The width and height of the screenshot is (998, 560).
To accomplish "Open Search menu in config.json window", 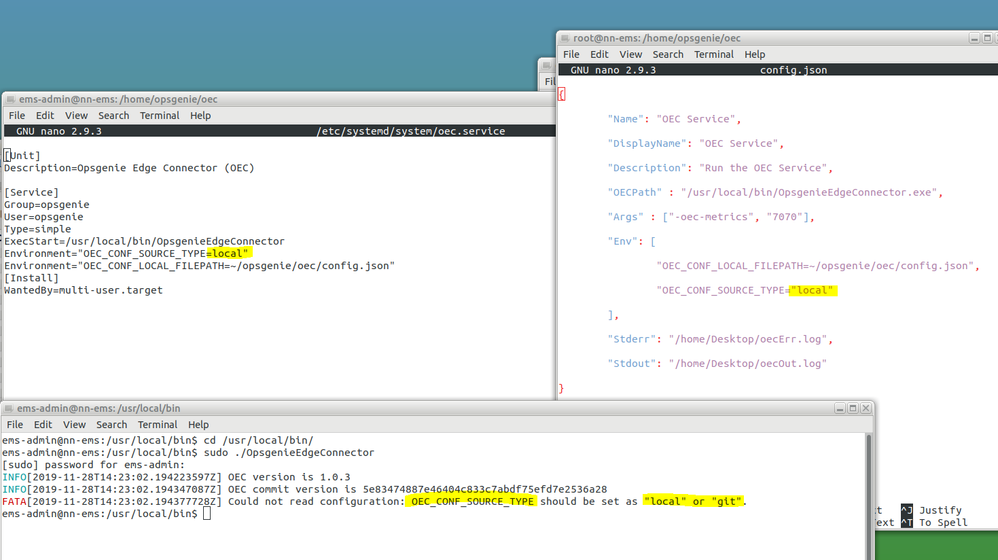I will point(668,54).
